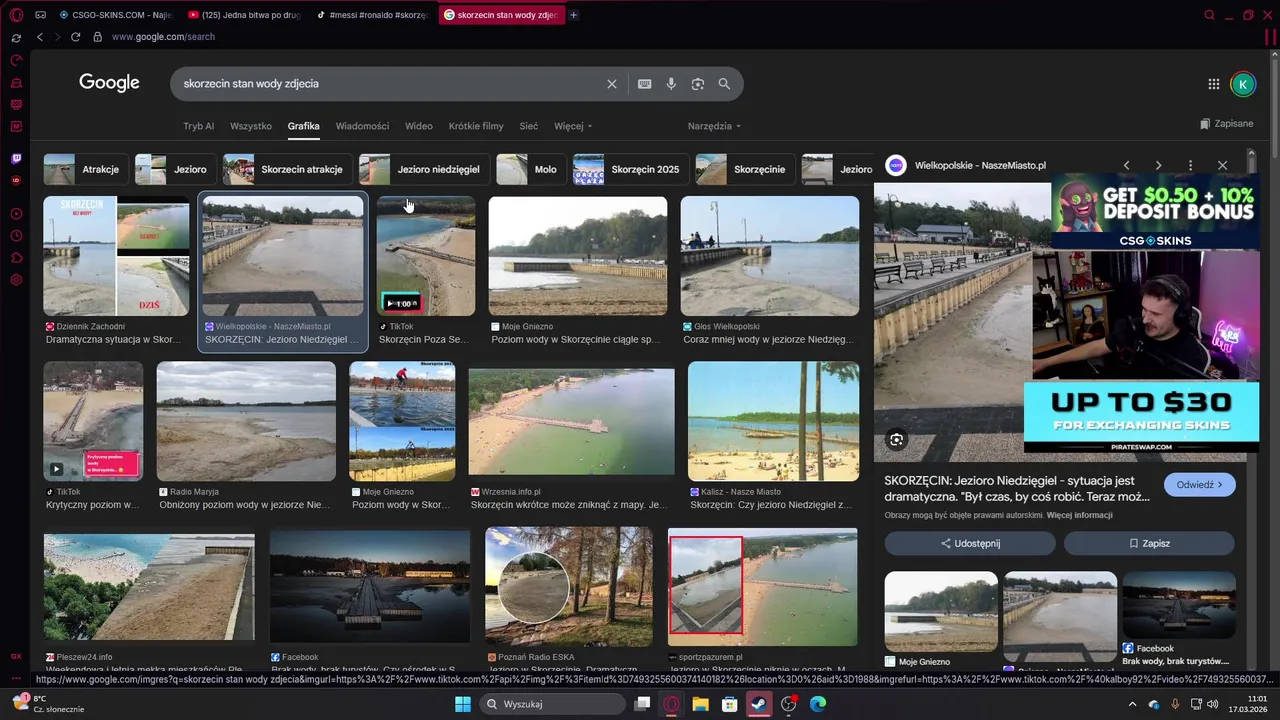
Task: Click the Odwiedź visit button
Action: [1199, 485]
